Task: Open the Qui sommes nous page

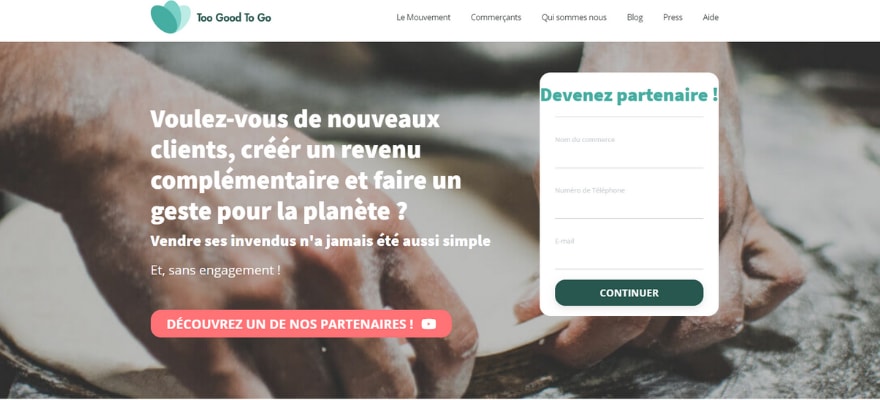Action: click(x=574, y=17)
